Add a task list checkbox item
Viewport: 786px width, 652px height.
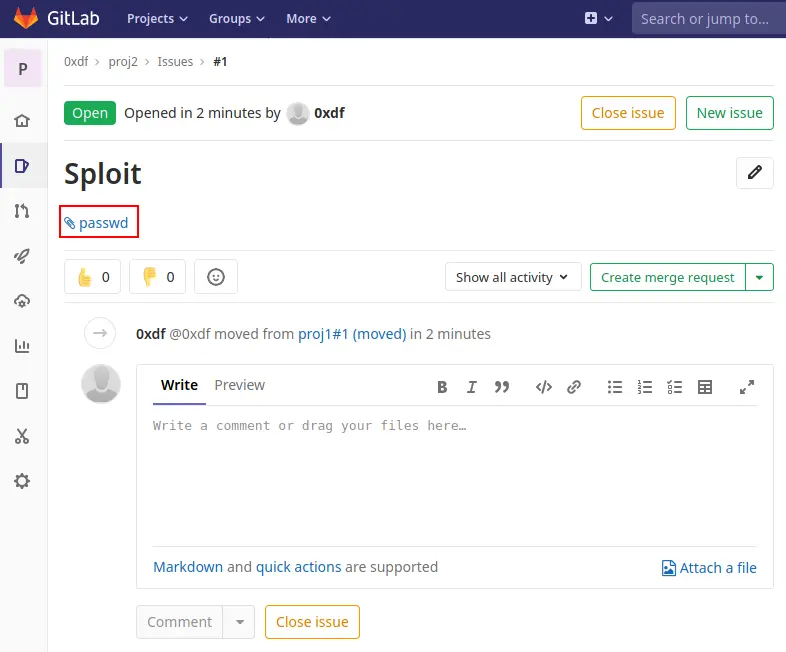675,387
